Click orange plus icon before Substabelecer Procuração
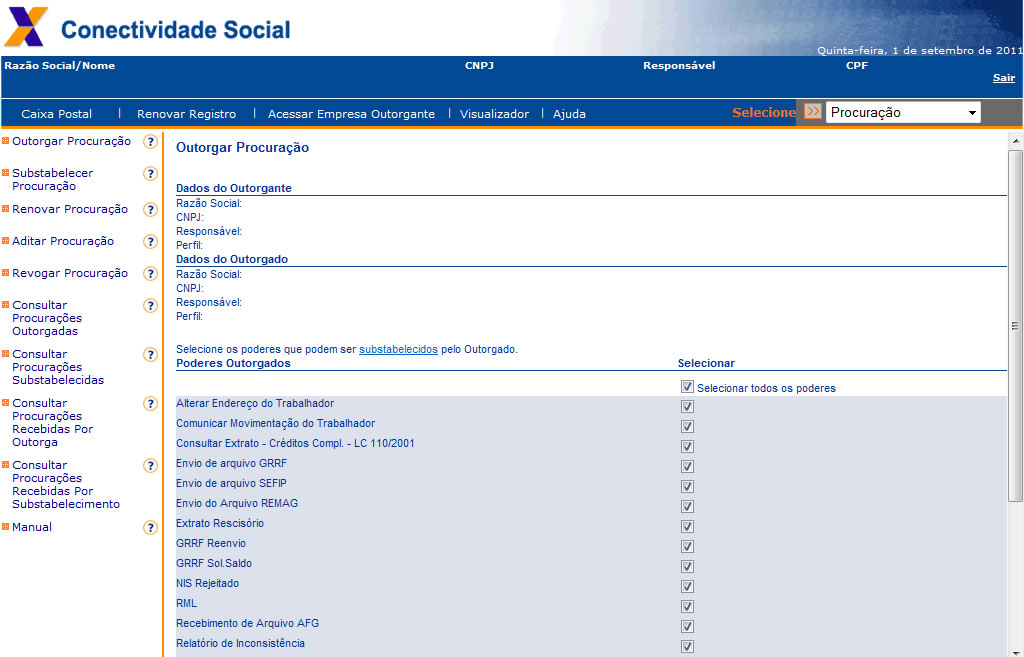The height and width of the screenshot is (657, 1024). 5,172
